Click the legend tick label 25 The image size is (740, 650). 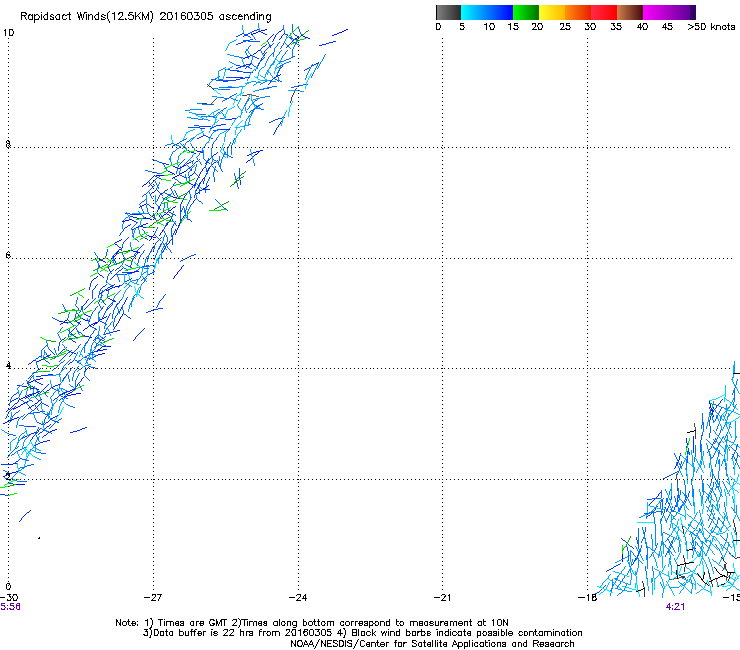pyautogui.click(x=565, y=27)
